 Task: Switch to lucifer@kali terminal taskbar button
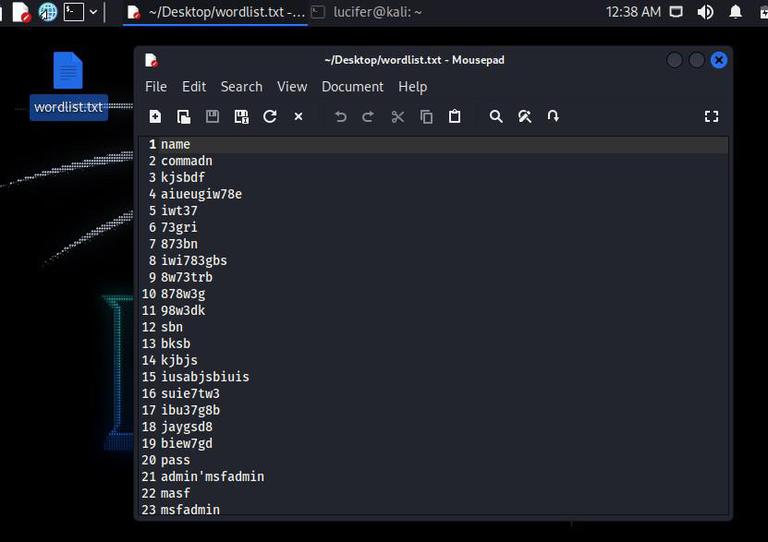point(366,12)
